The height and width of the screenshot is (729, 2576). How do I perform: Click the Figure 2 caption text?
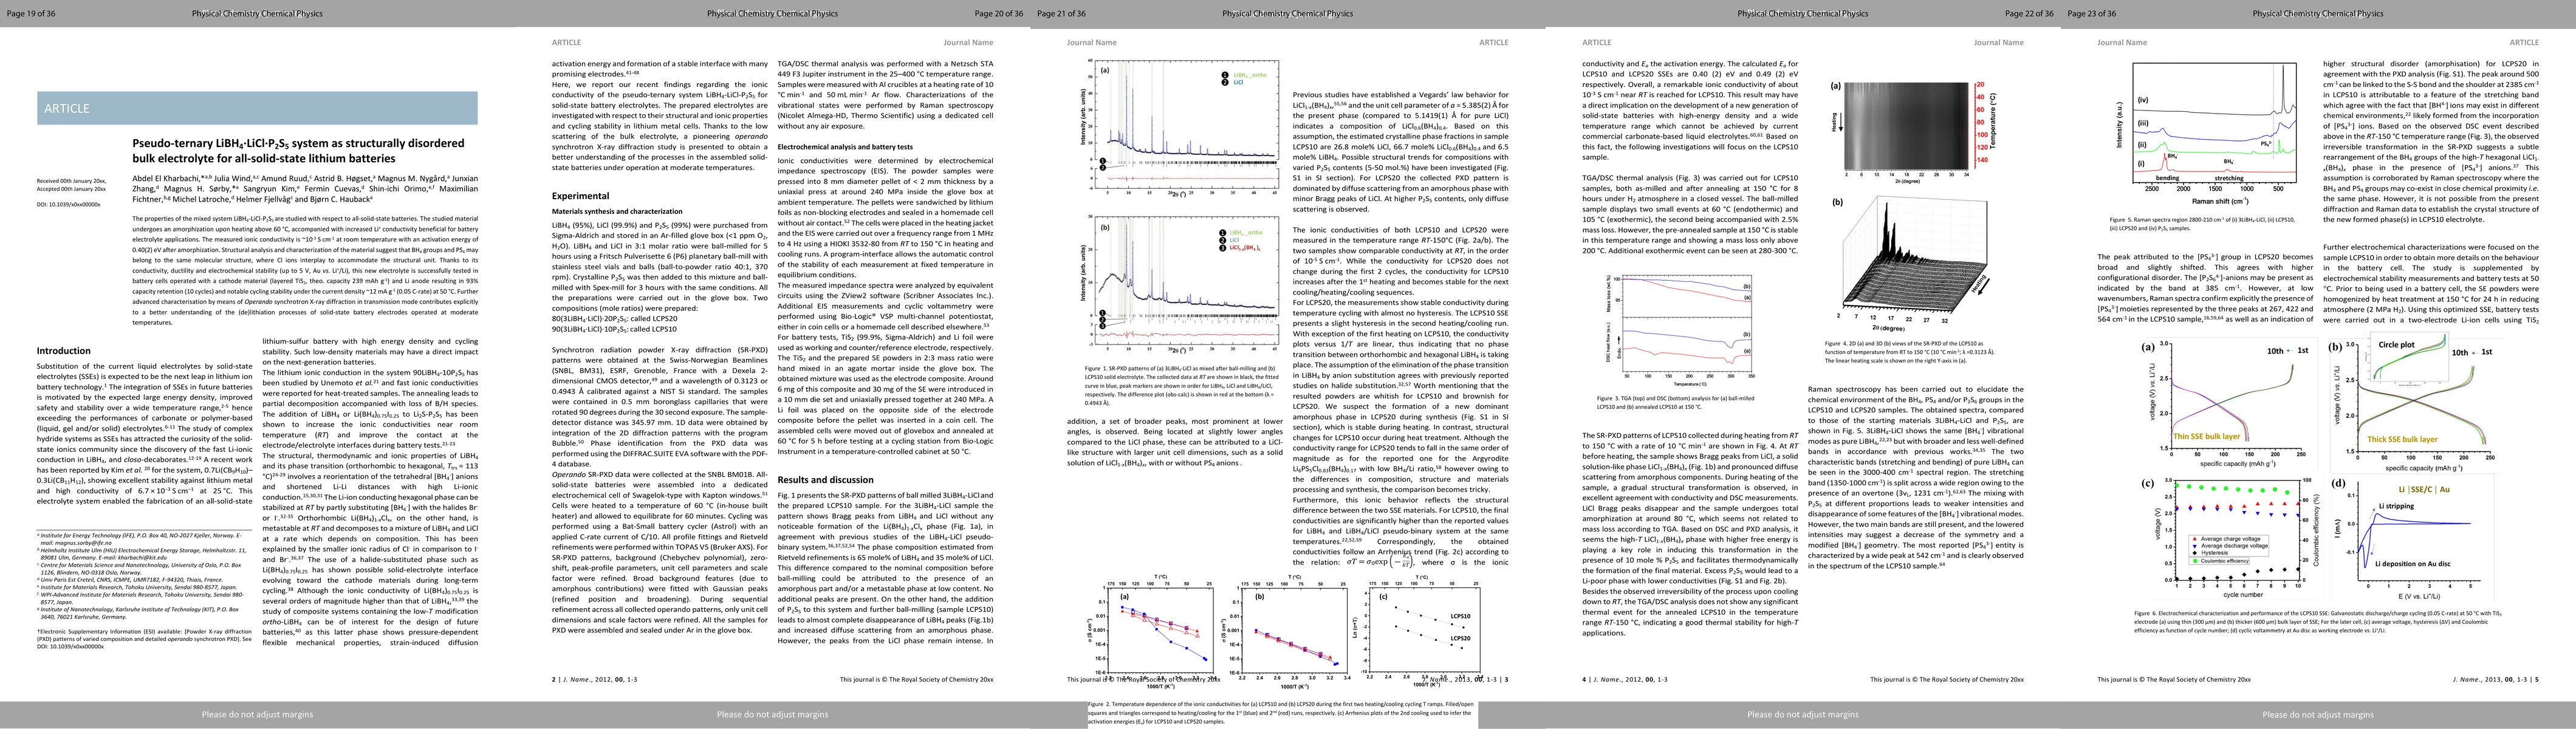point(1282,712)
